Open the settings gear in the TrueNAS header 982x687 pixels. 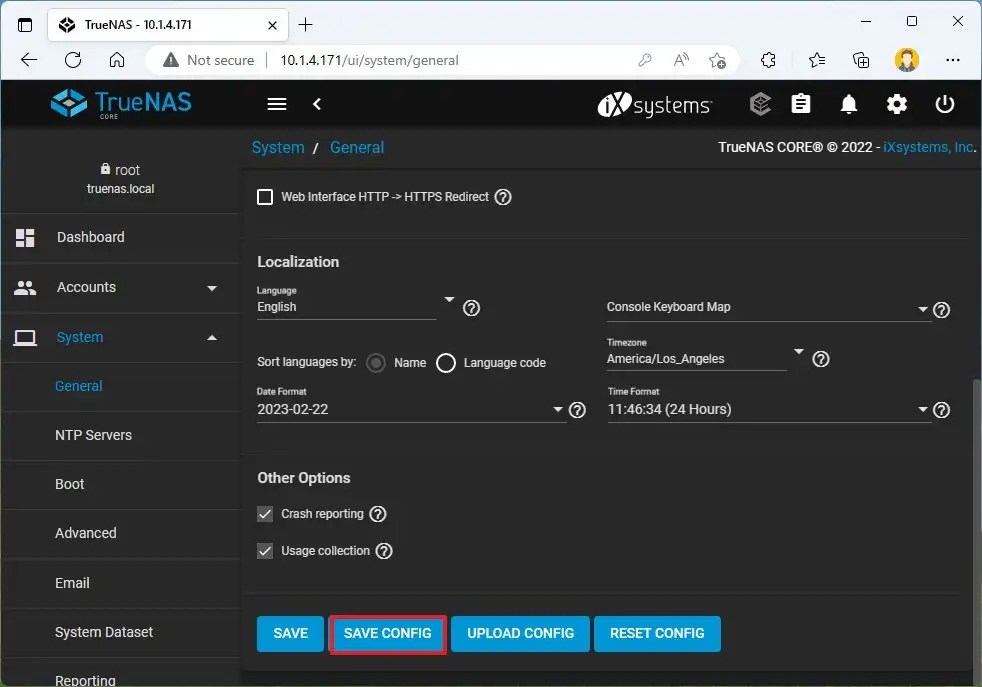897,104
